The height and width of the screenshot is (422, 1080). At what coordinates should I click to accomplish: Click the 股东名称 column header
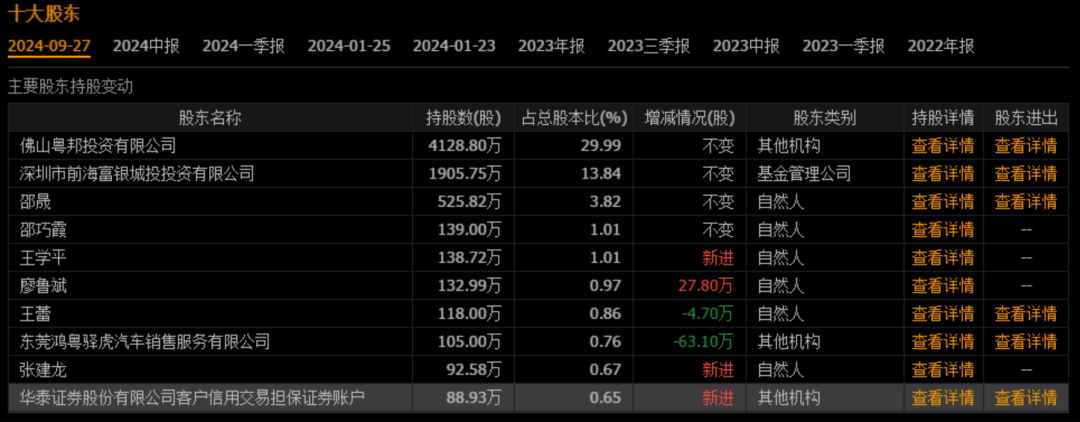210,118
